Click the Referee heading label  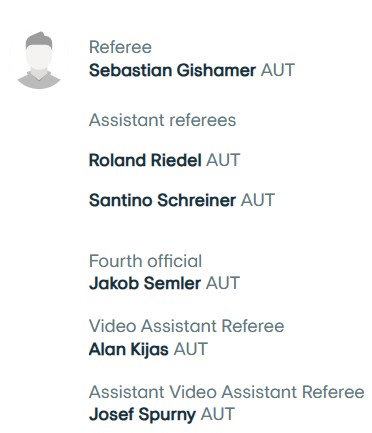click(120, 47)
